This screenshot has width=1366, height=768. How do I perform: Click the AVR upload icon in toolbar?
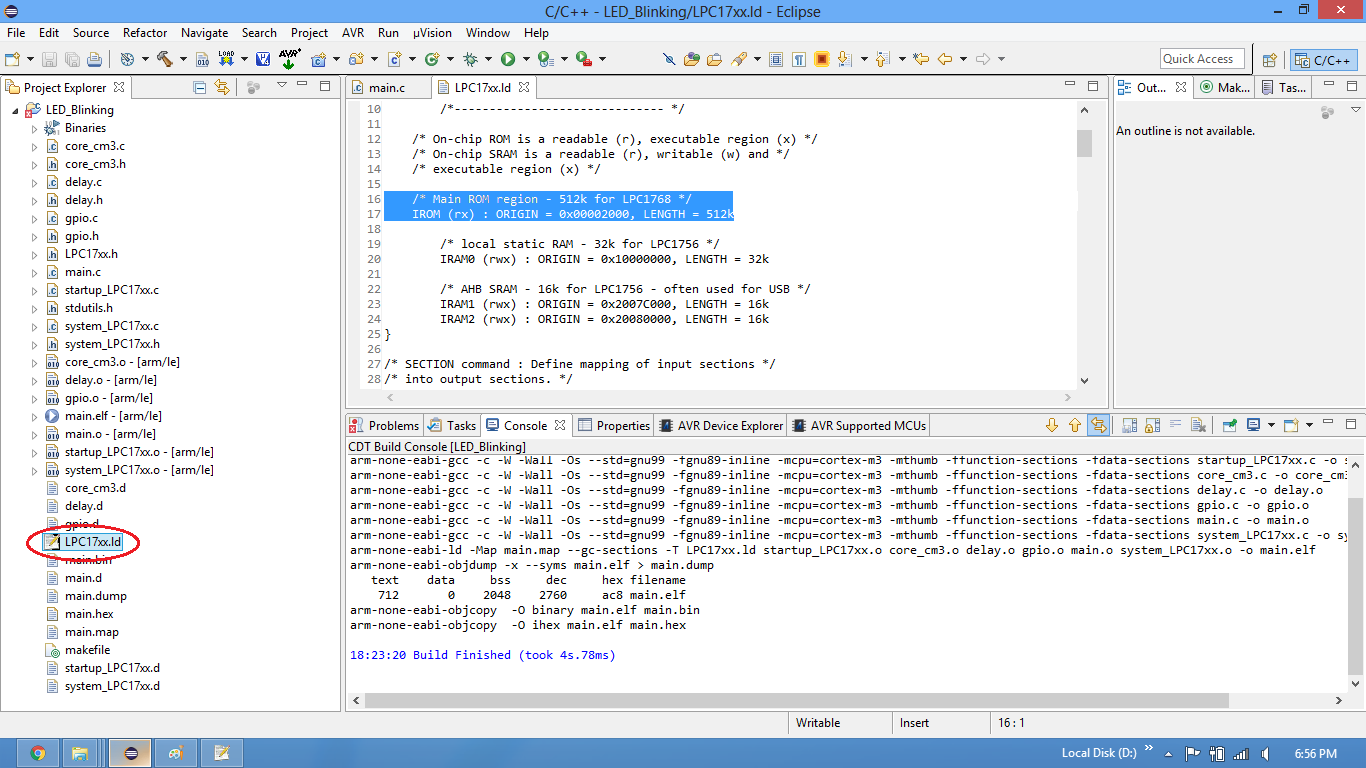coord(289,59)
